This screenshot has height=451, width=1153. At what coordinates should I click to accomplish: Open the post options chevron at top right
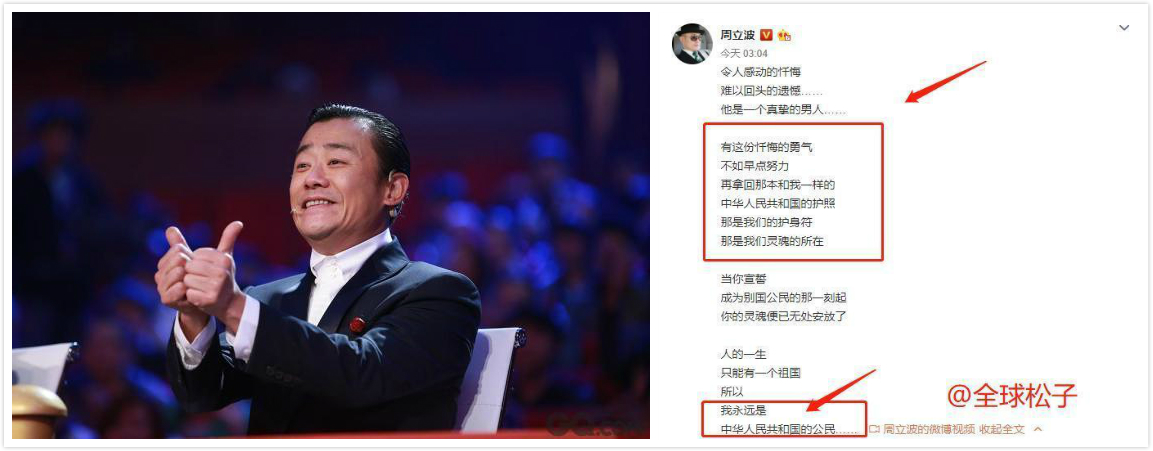tap(1124, 28)
